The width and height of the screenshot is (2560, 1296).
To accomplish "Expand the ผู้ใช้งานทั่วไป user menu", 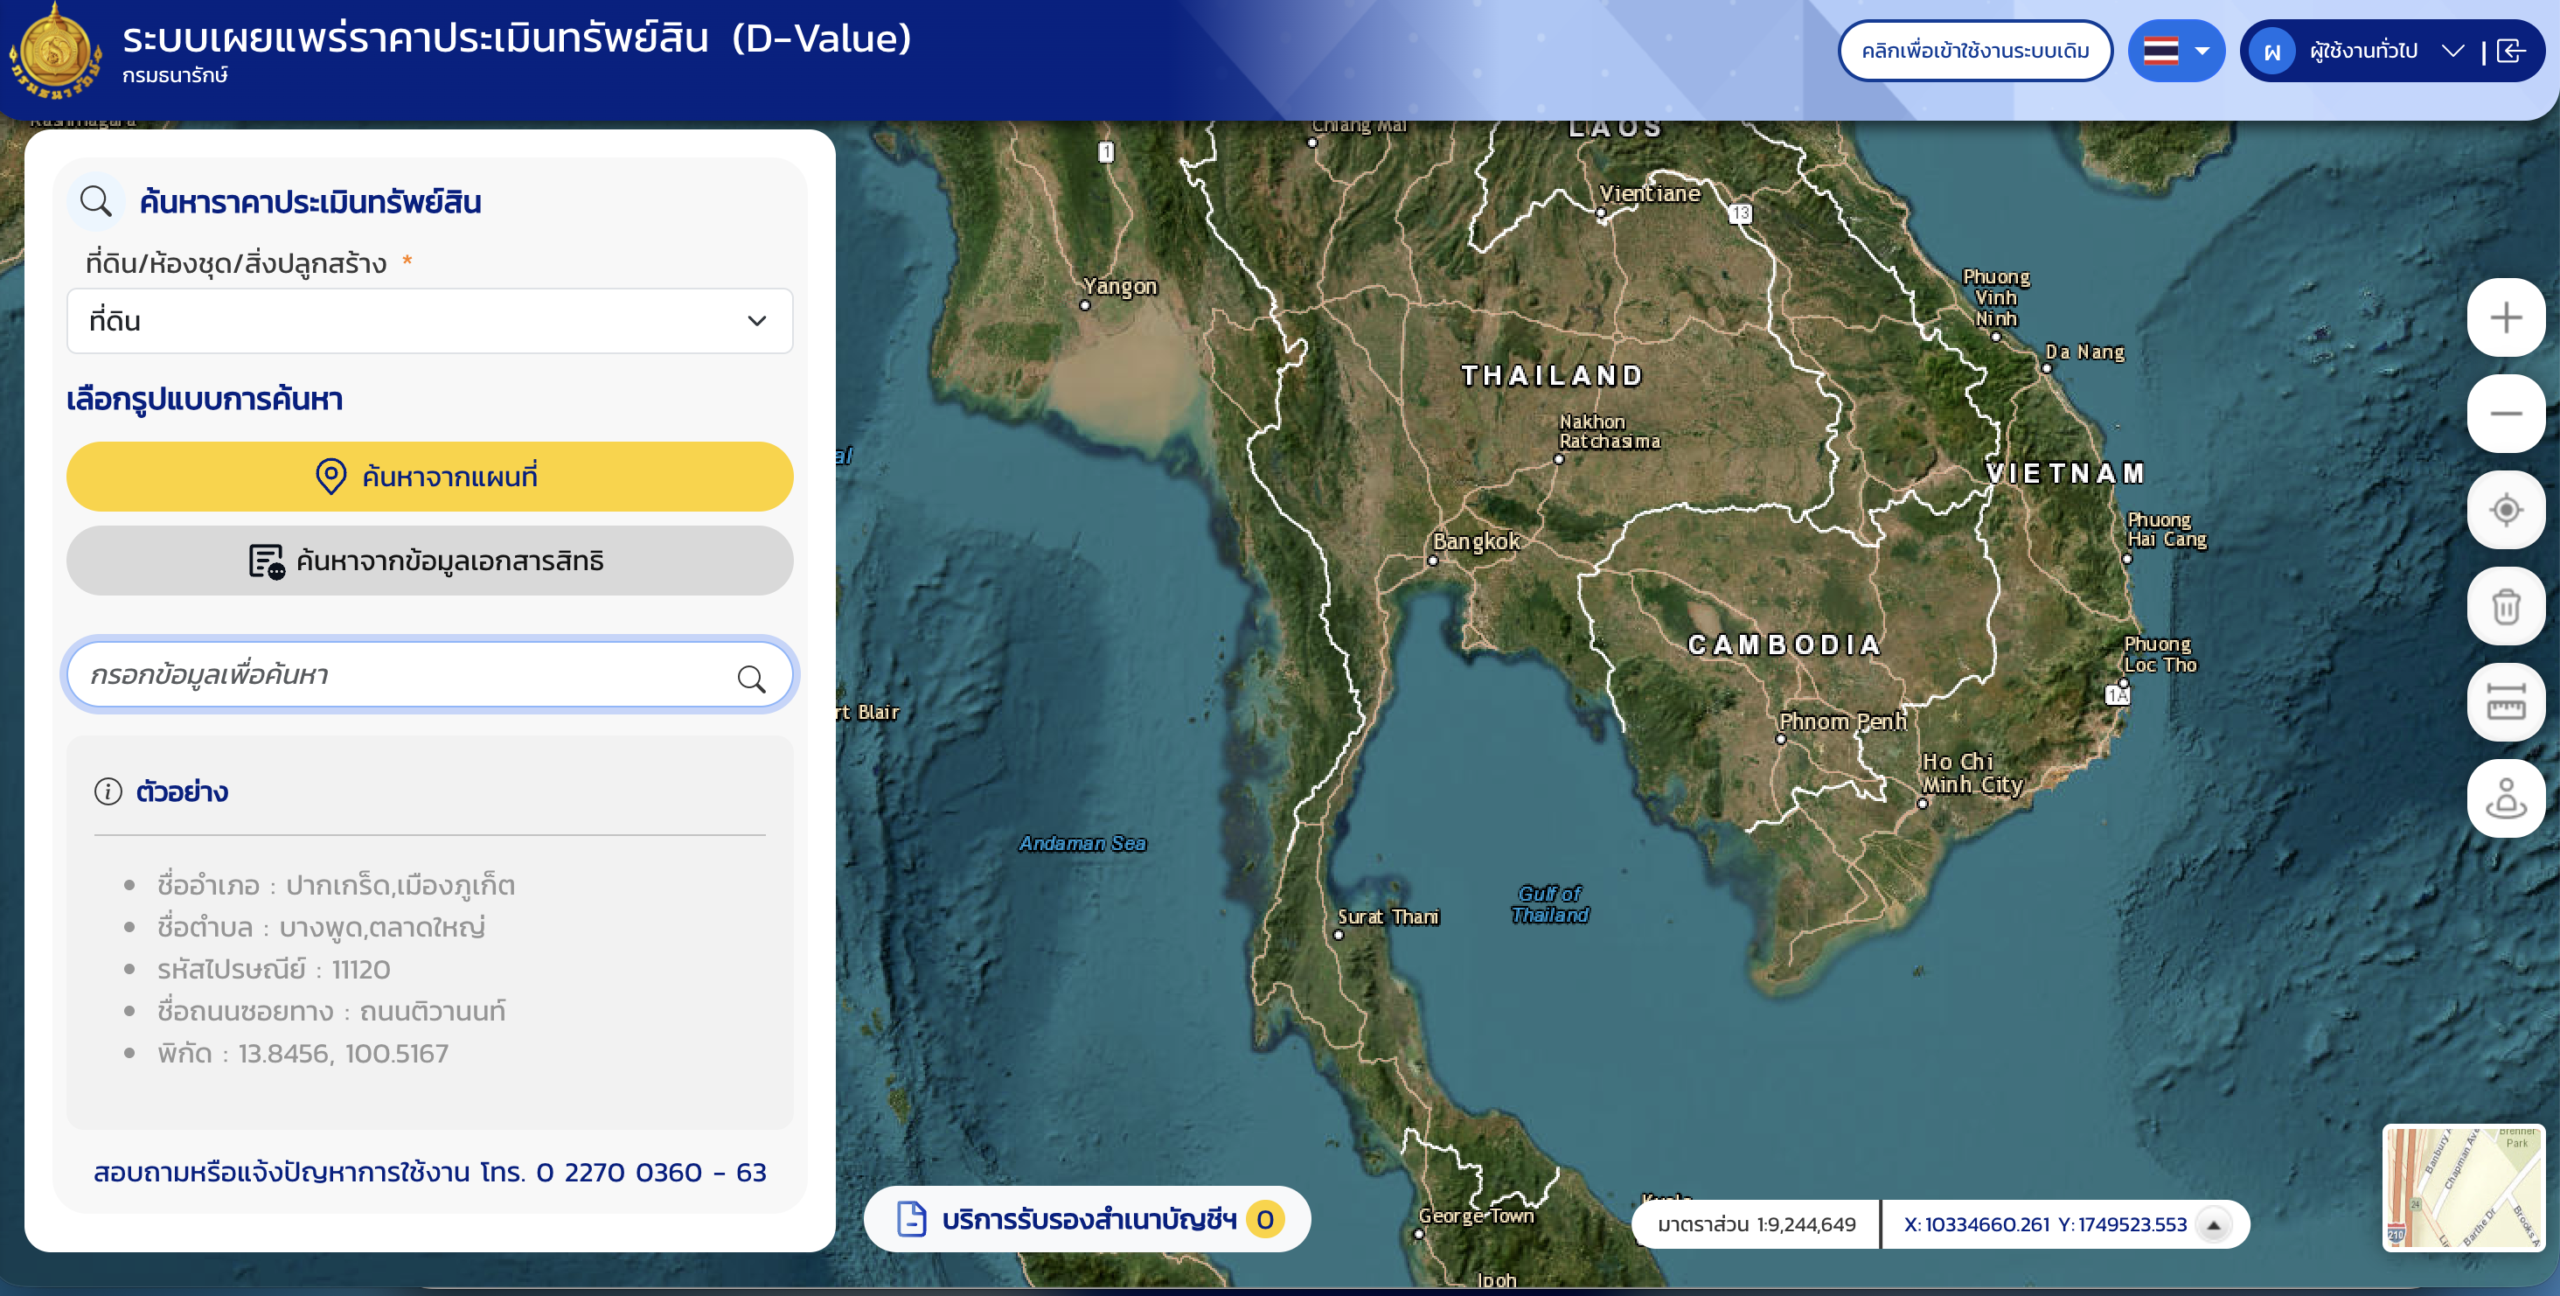I will coord(2453,51).
